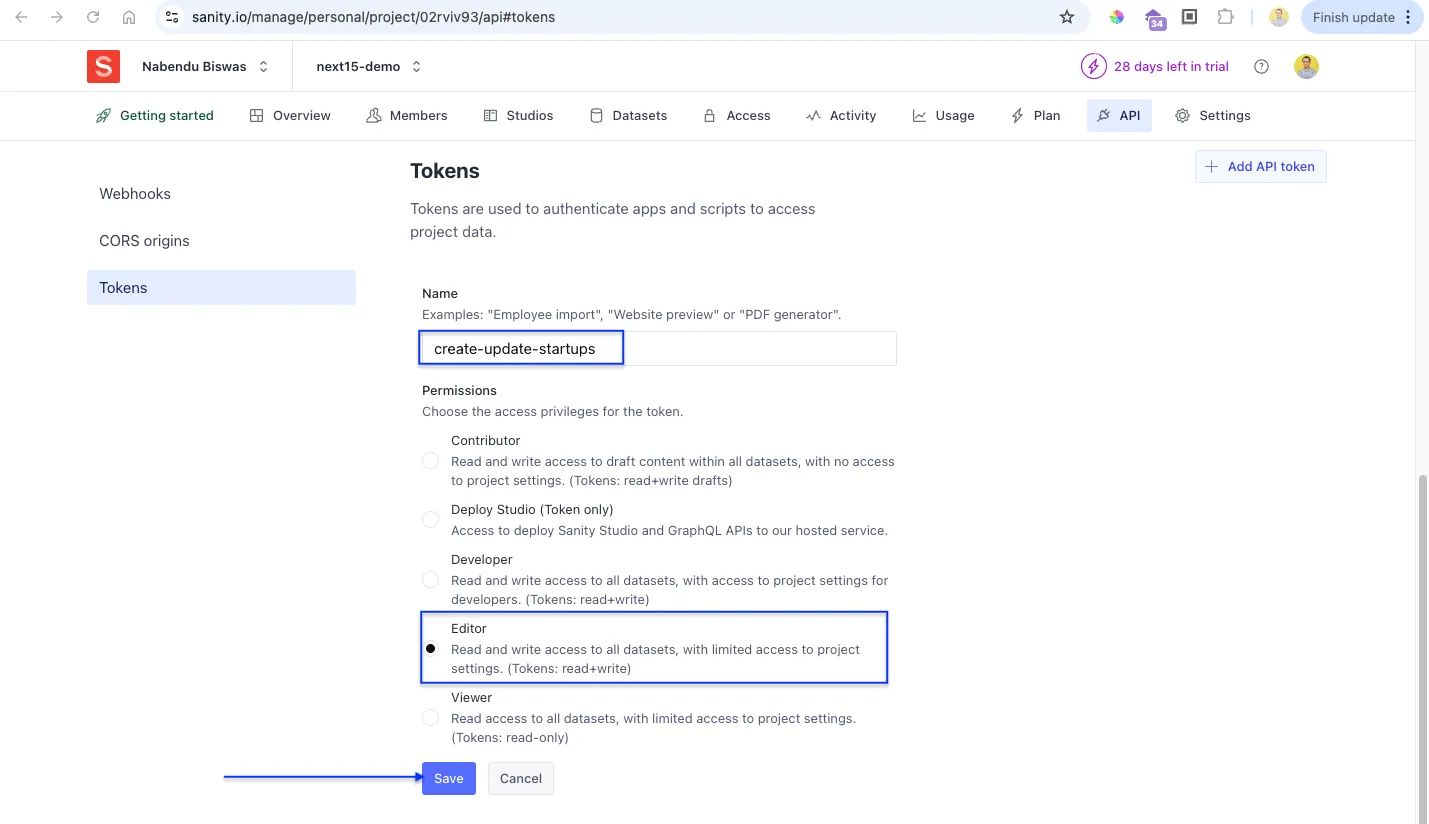Screen dimensions: 1429x824
Task: Open the Getting started tab
Action: (x=155, y=115)
